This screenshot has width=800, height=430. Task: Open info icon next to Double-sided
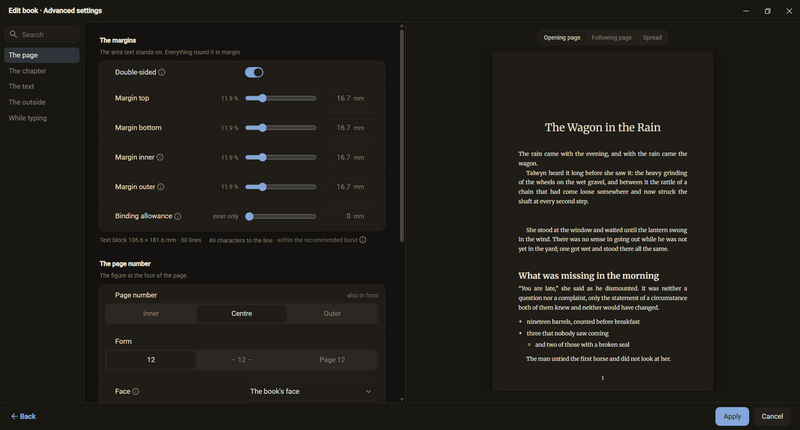(162, 72)
